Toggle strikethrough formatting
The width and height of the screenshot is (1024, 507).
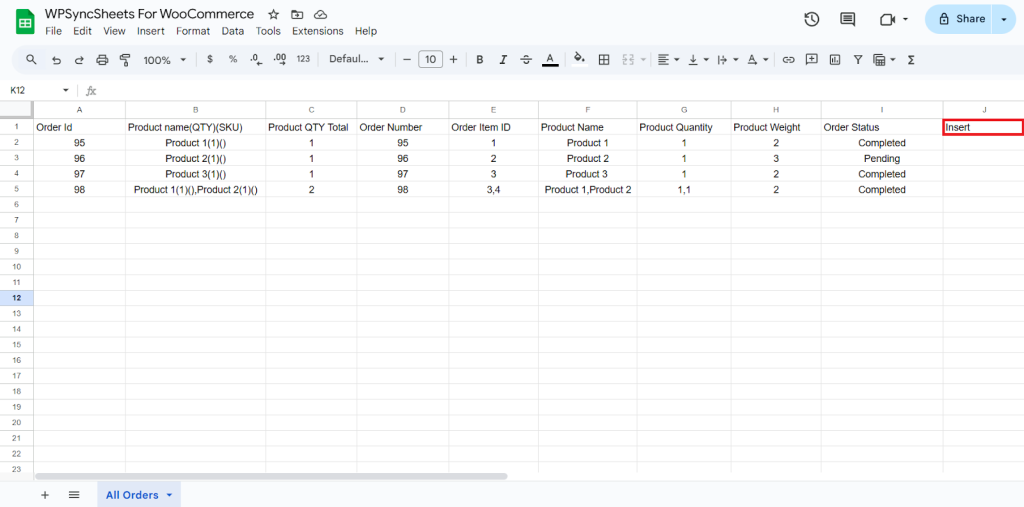526,59
